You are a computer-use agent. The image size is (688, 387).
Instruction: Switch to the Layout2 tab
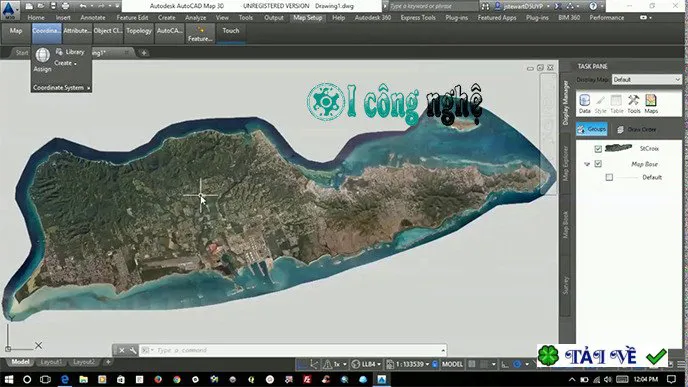coord(83,362)
